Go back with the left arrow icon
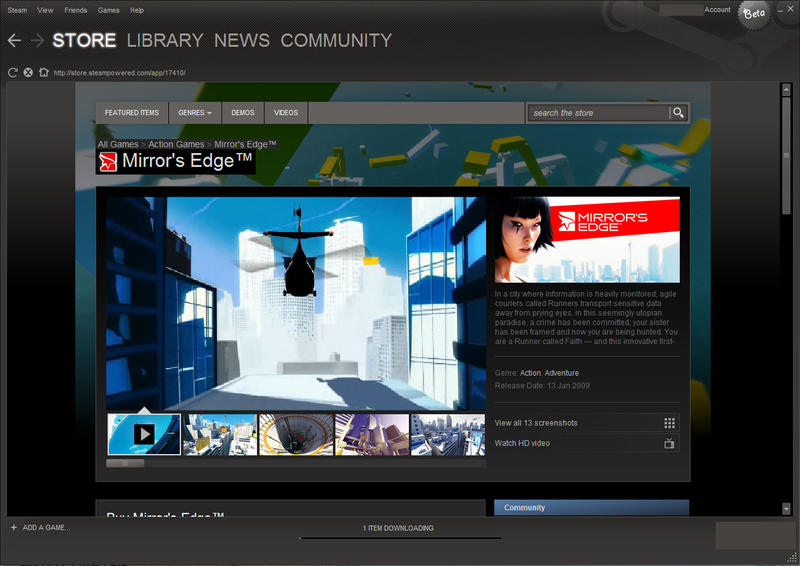This screenshot has width=800, height=566. [x=14, y=40]
